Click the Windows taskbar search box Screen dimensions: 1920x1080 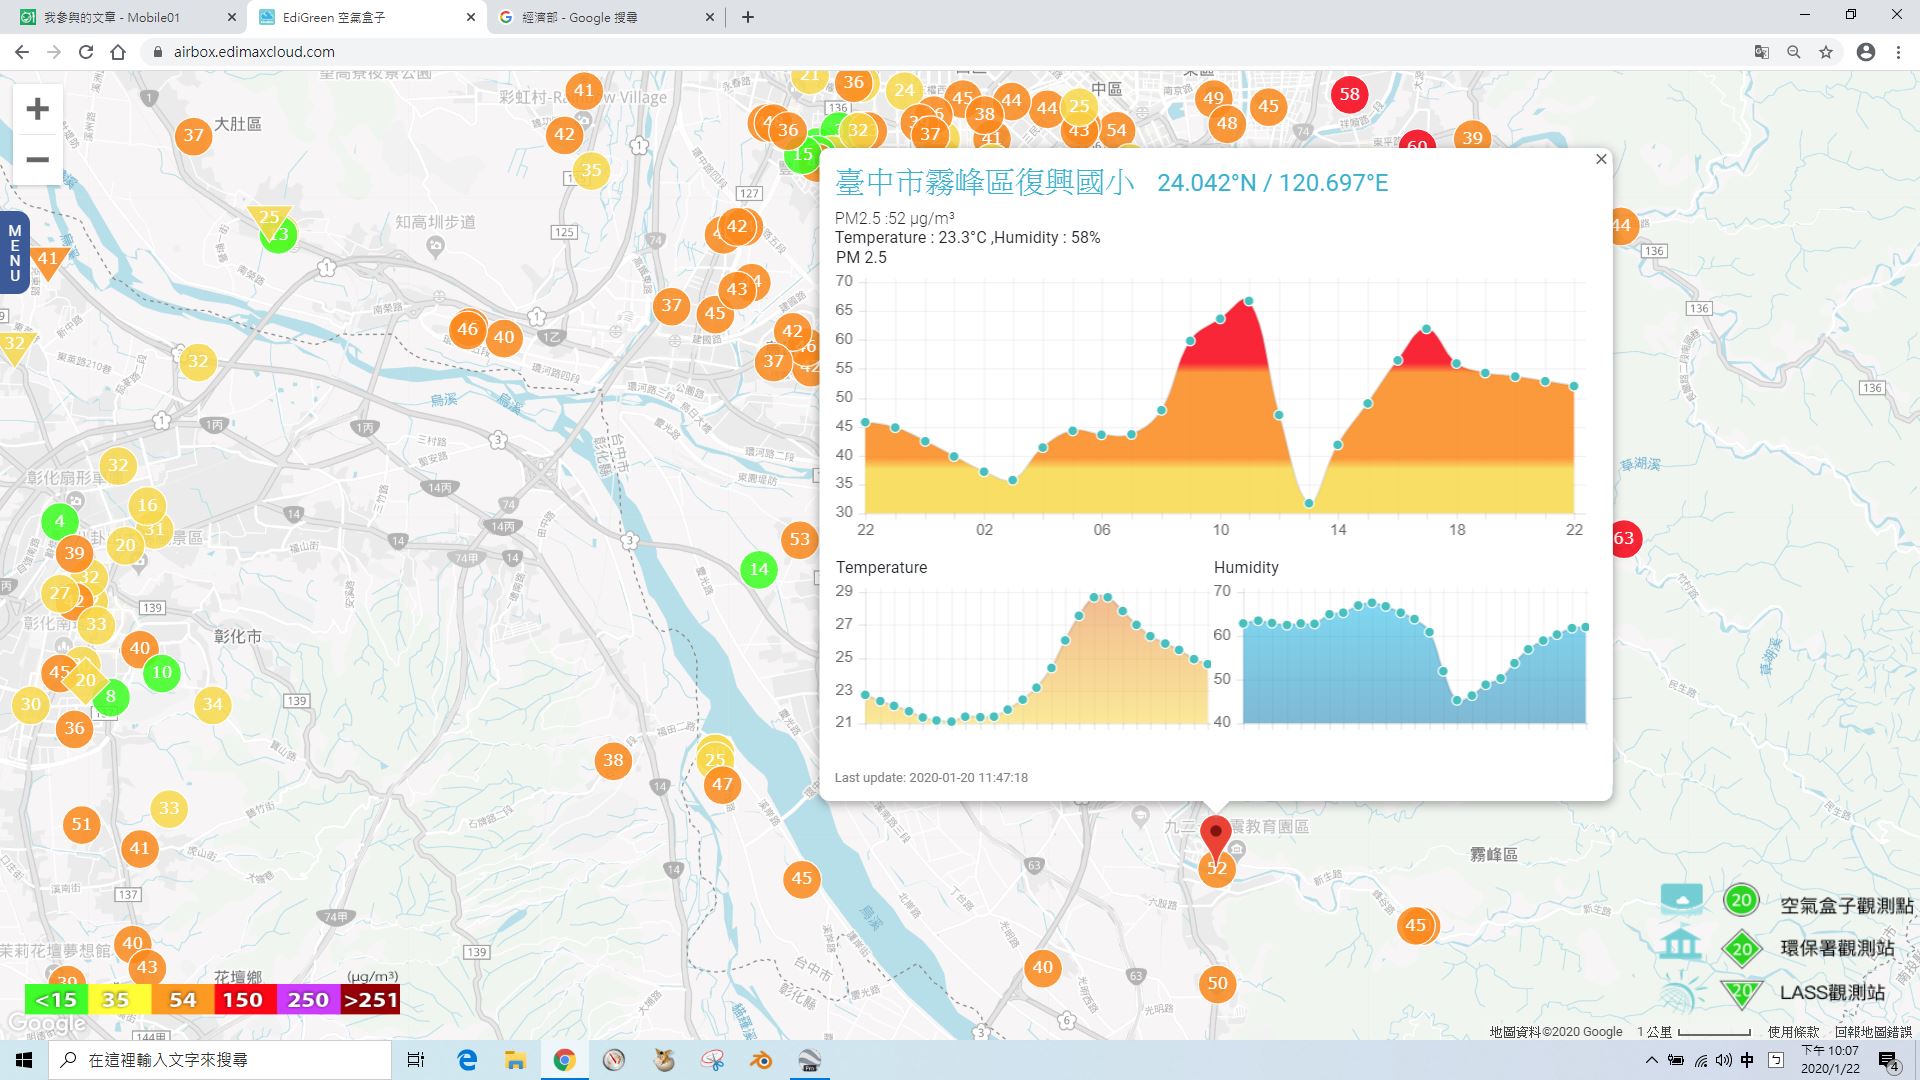[220, 1060]
